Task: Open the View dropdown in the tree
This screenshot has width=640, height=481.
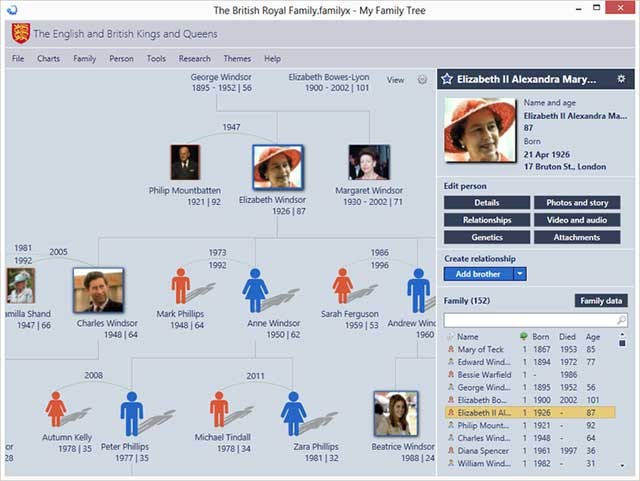Action: [x=396, y=80]
